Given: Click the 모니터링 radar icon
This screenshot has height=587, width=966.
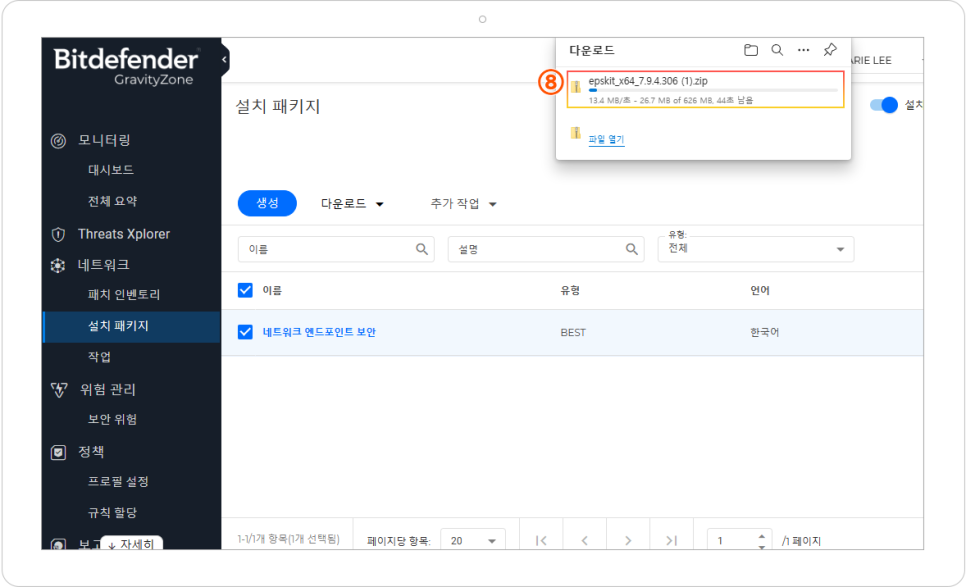Looking at the screenshot, I should [x=58, y=141].
